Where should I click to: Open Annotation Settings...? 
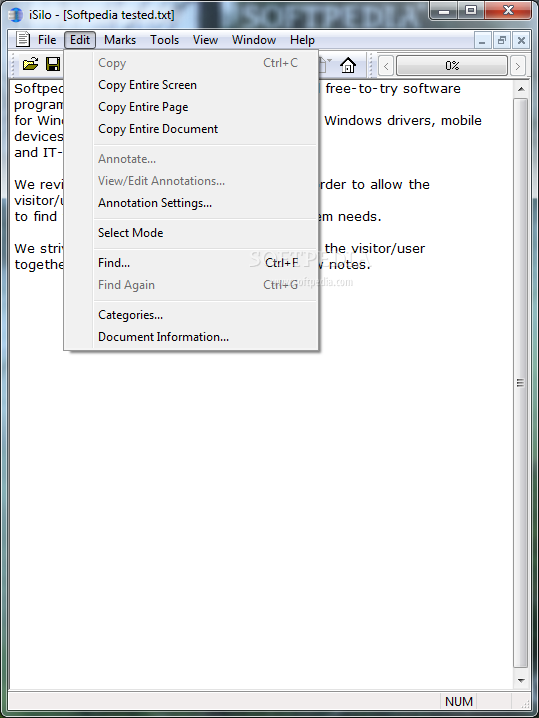pyautogui.click(x=191, y=203)
